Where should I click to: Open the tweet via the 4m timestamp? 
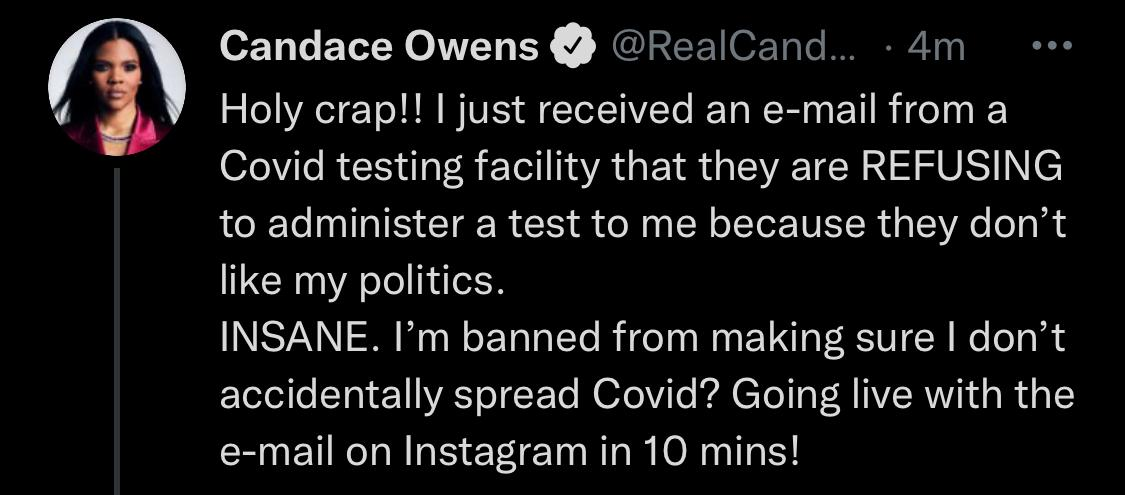(x=935, y=48)
